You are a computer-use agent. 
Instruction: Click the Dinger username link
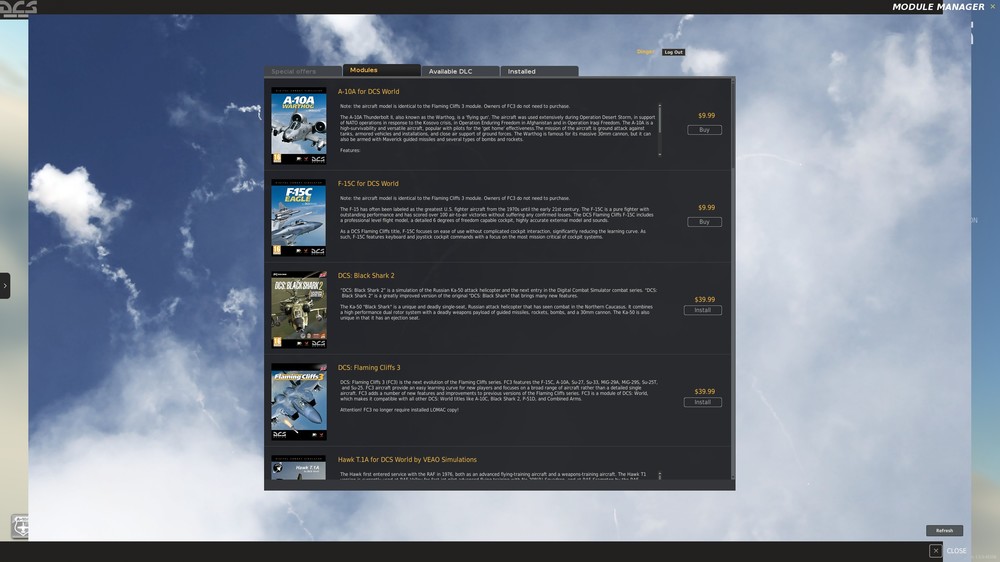645,52
